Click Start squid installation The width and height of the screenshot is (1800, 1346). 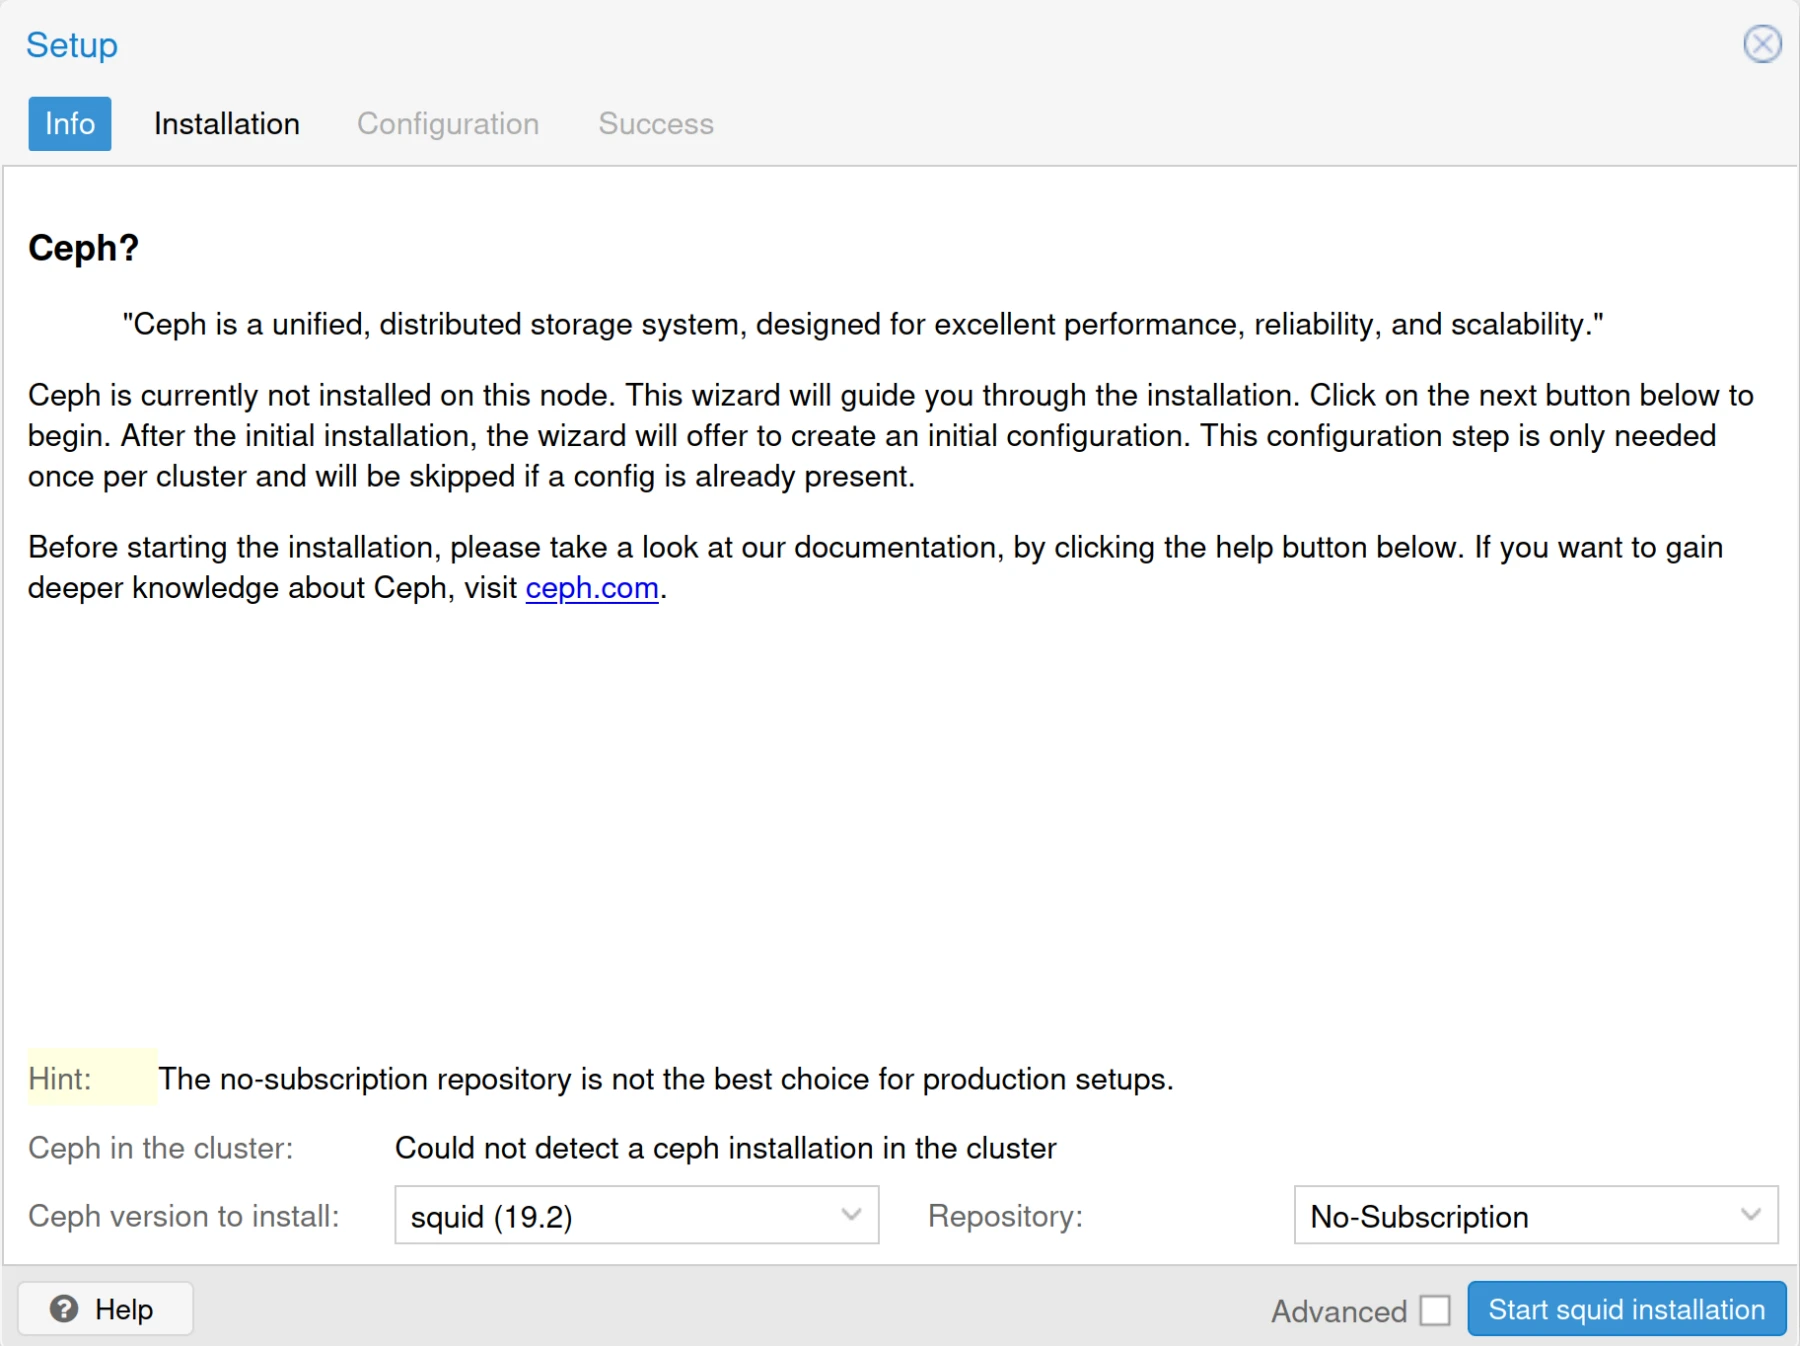click(1626, 1309)
